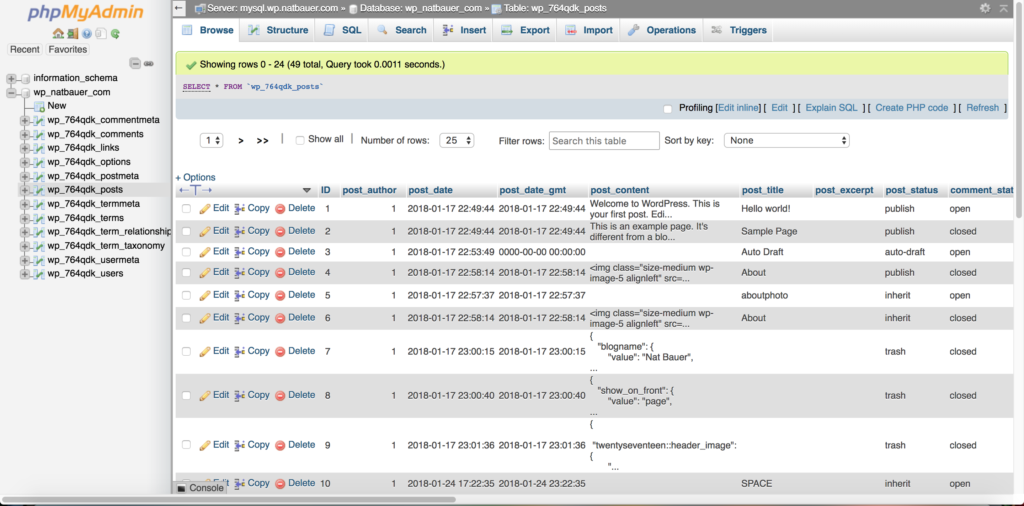Click the New table icon in tree
This screenshot has height=506, width=1024.
39,106
